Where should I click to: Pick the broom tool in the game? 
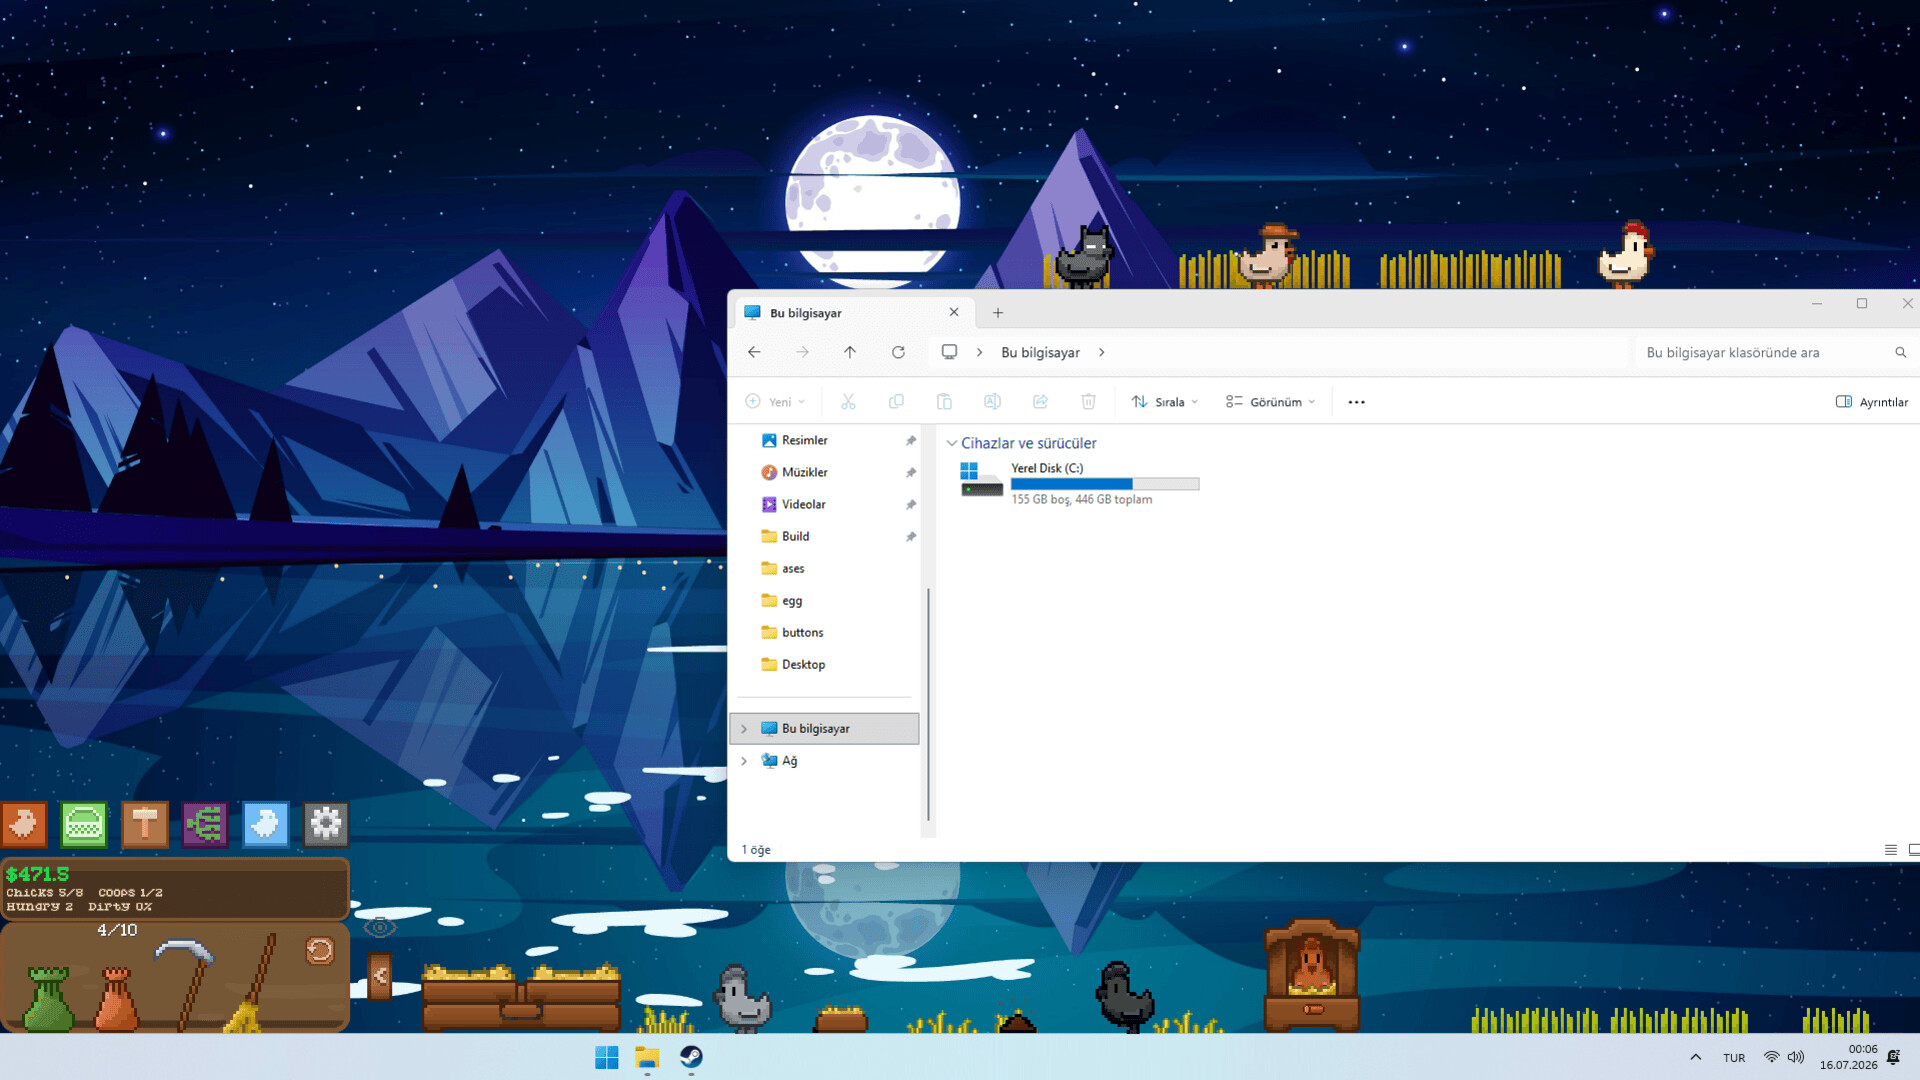(x=252, y=983)
